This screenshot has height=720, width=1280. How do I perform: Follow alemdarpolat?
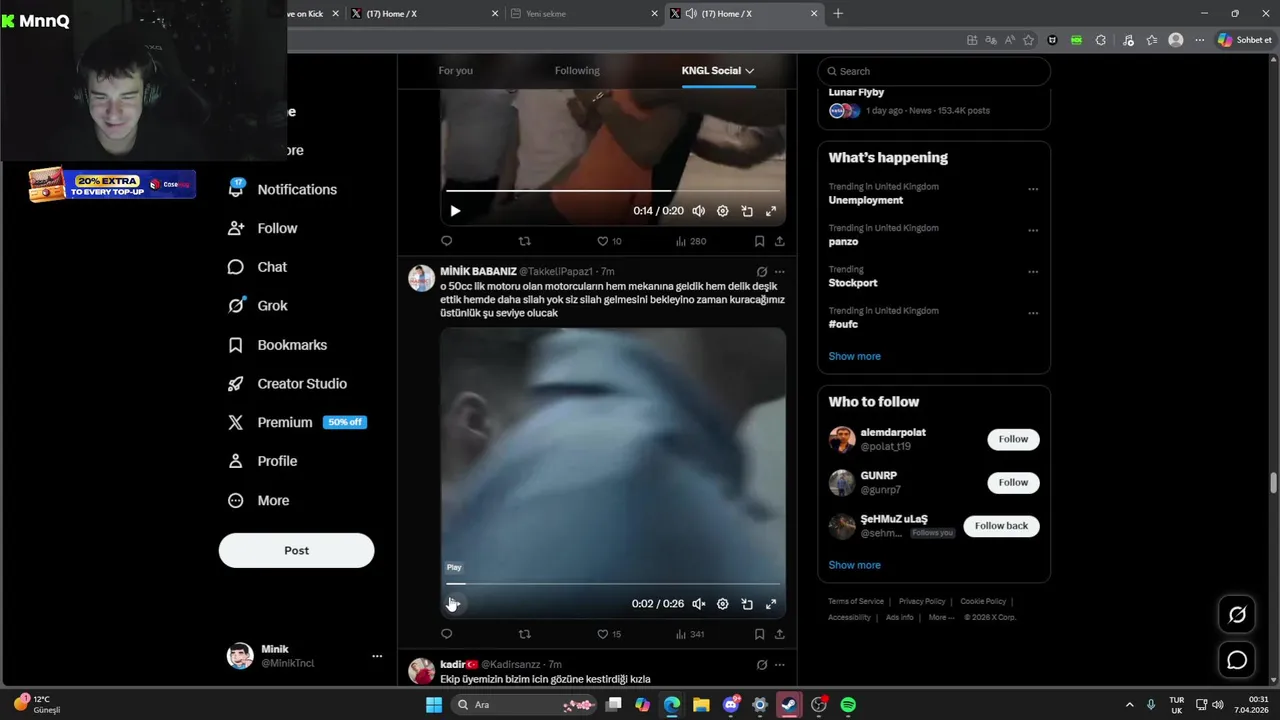pyautogui.click(x=1013, y=439)
